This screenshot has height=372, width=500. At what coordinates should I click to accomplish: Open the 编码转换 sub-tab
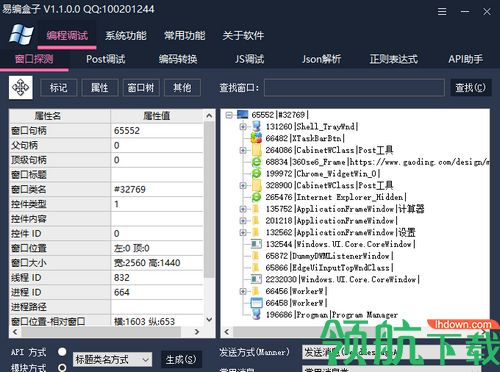(178, 59)
